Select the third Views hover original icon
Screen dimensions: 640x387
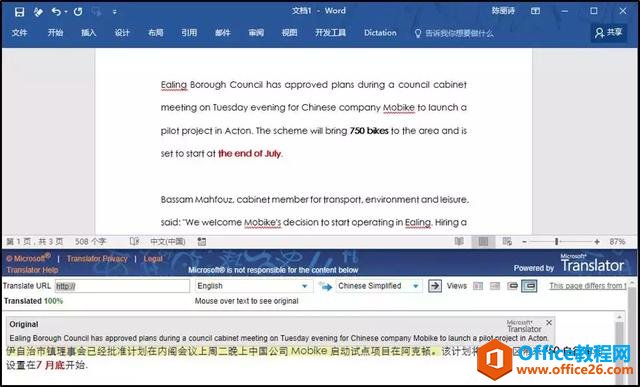512,286
